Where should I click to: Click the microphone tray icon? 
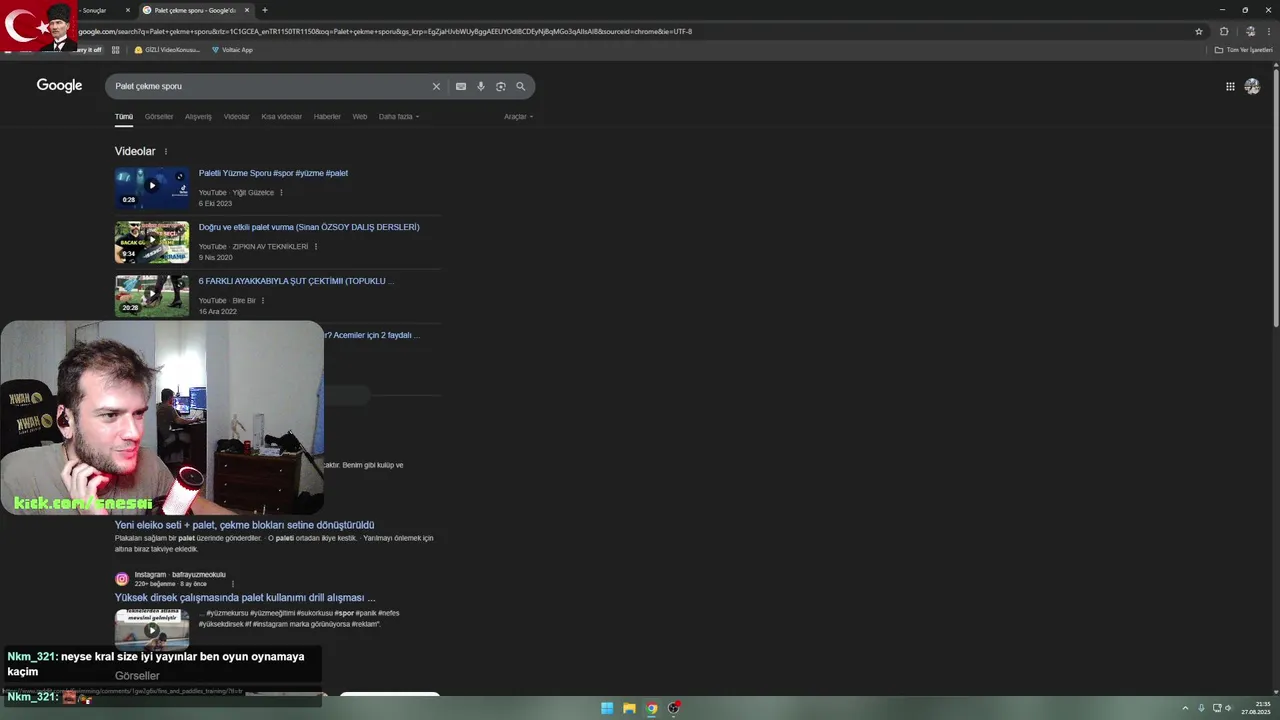click(x=1201, y=708)
